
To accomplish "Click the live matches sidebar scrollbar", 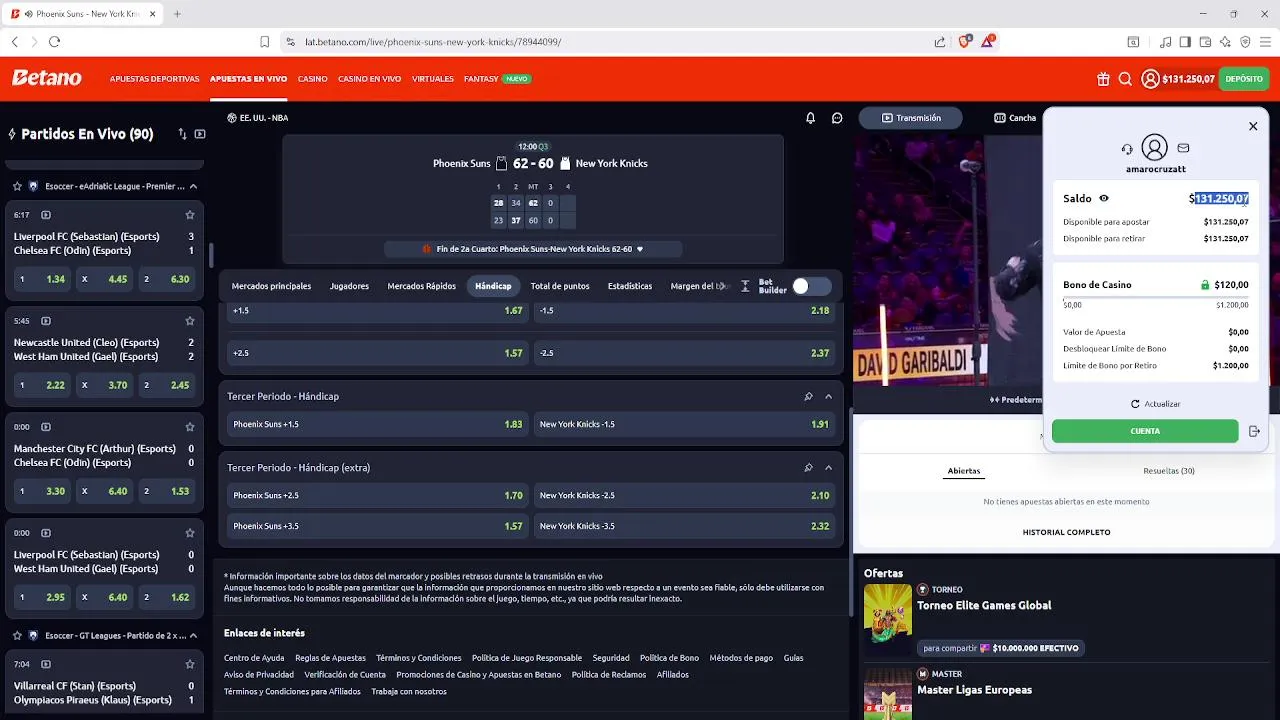I will point(209,254).
